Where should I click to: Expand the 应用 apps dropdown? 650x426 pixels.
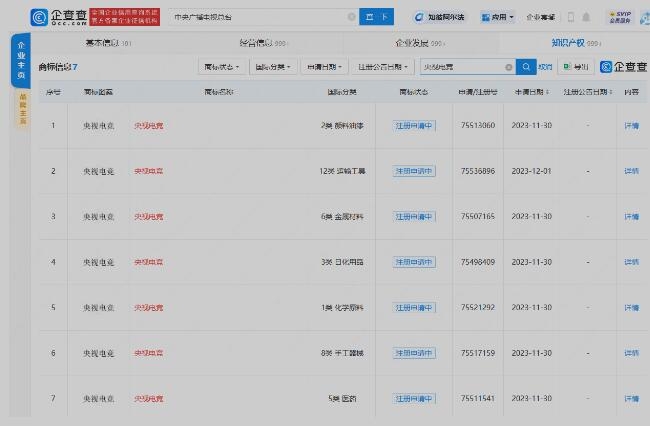(497, 17)
